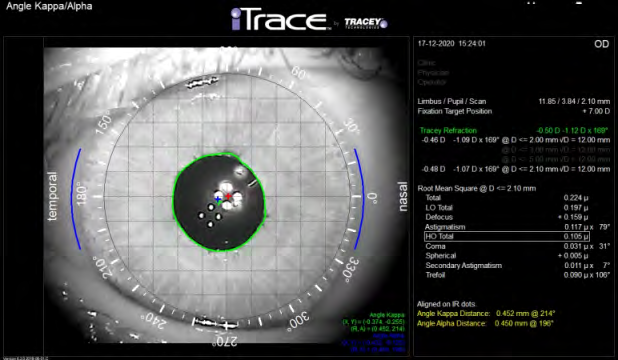Viewport: 618px width, 360px height.
Task: Click the red cross marker in the pupil
Action: pyautogui.click(x=228, y=196)
